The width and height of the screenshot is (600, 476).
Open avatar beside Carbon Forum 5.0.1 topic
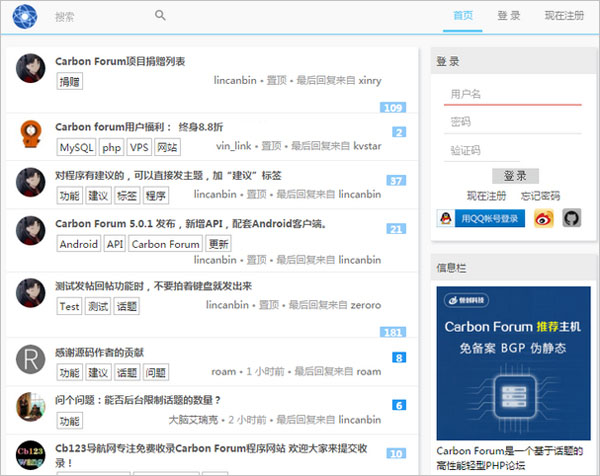[x=31, y=230]
